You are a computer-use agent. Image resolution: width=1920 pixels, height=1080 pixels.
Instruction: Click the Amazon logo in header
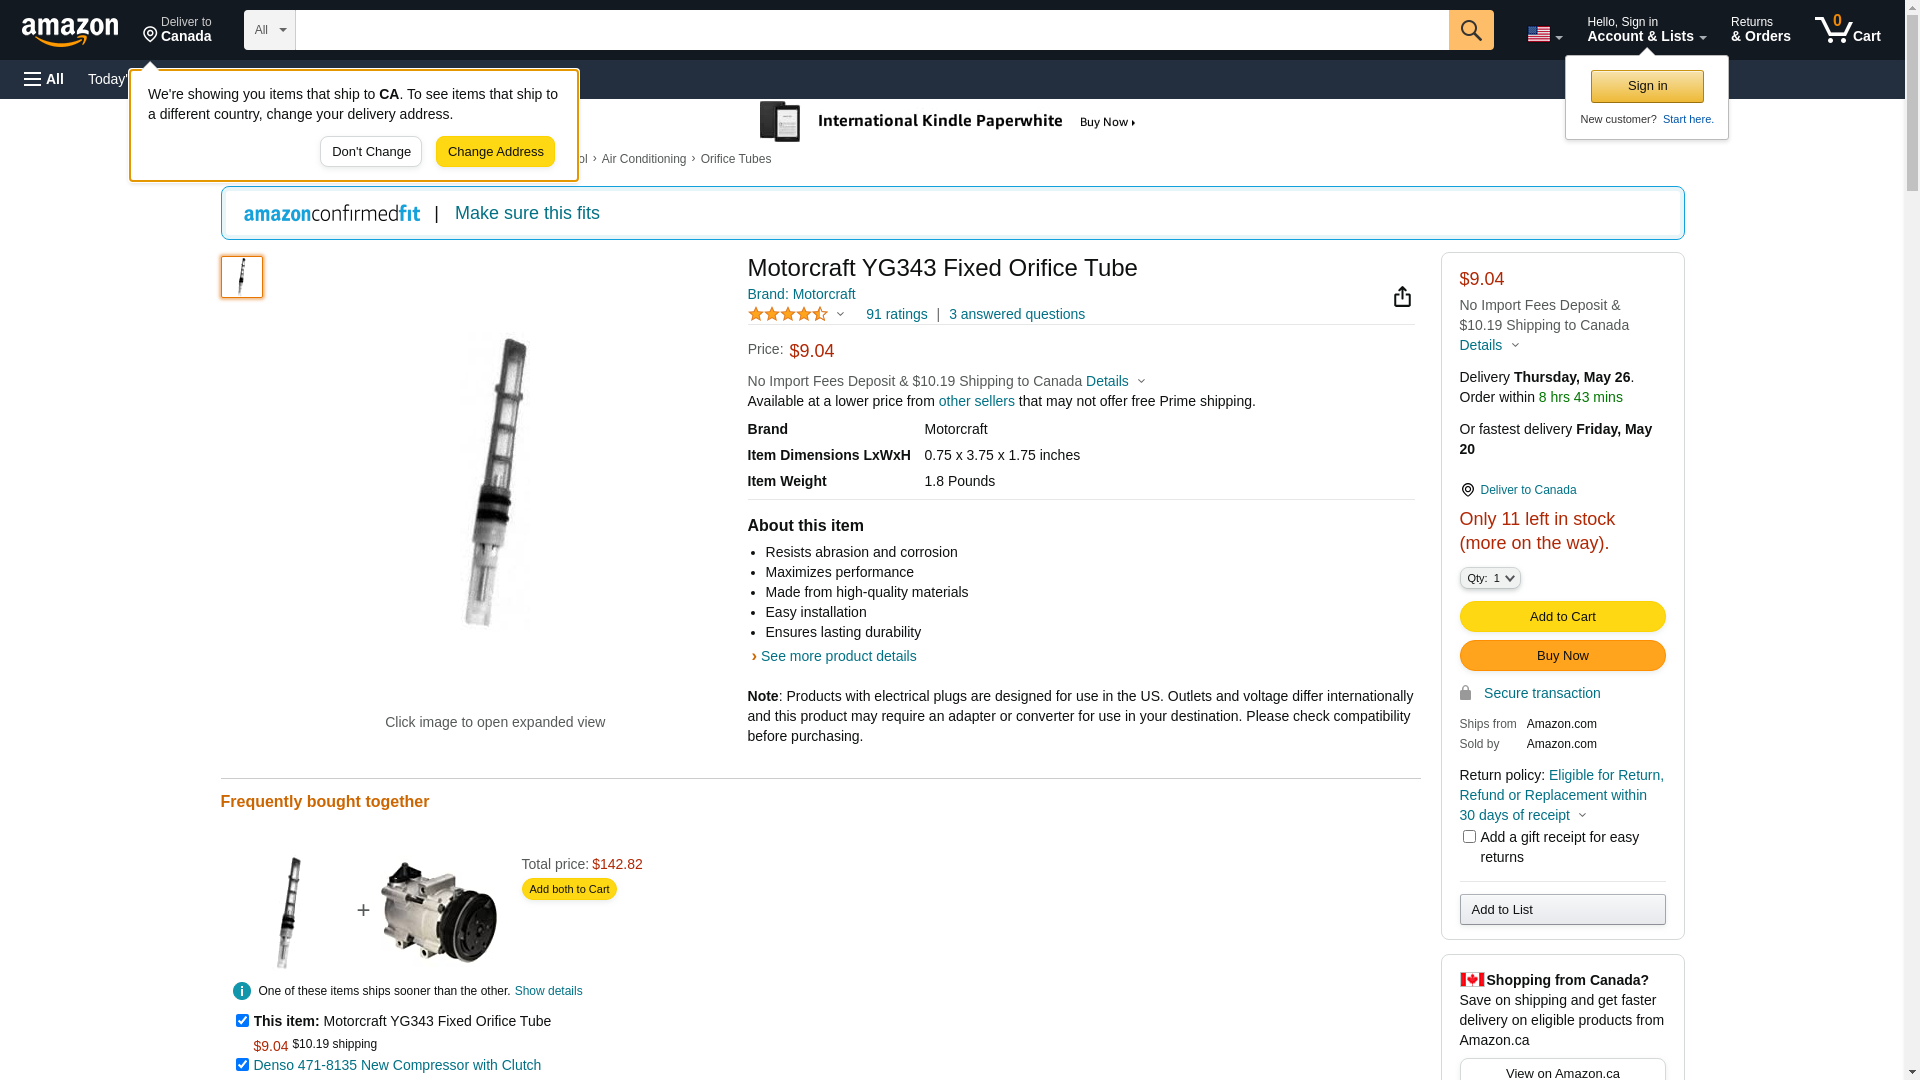[x=70, y=31]
